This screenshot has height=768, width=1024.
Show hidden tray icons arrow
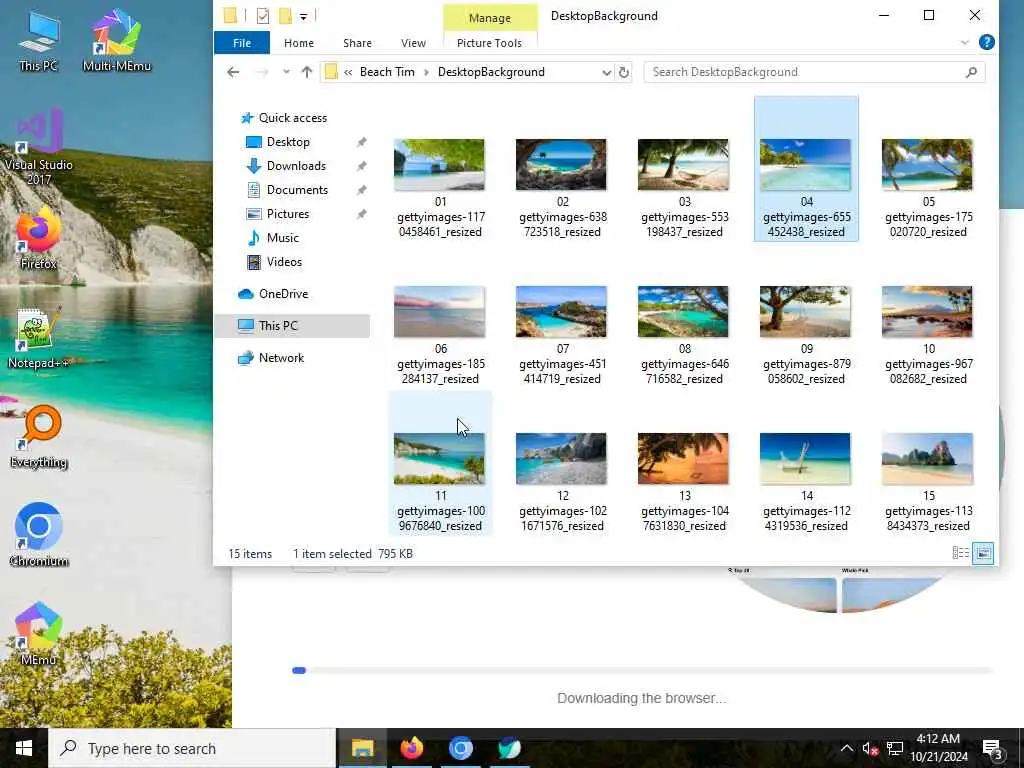tap(846, 748)
